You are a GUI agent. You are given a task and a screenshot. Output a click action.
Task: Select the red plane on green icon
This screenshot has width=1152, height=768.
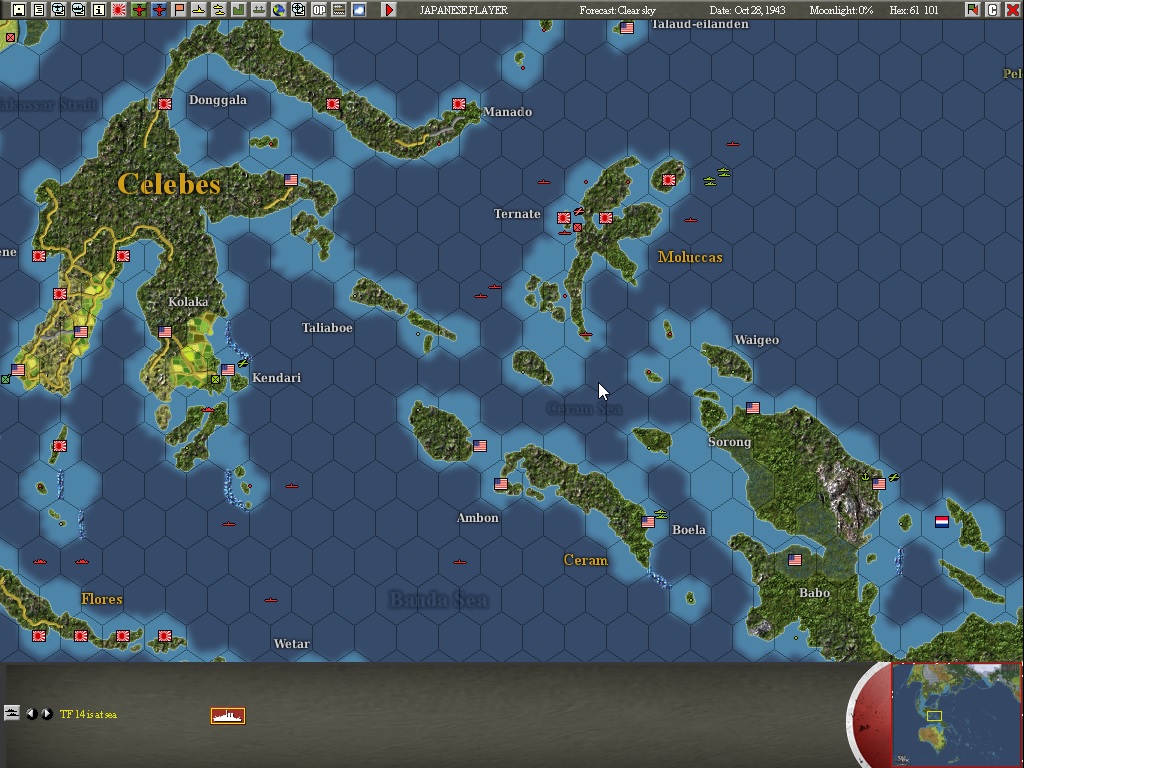coord(138,10)
